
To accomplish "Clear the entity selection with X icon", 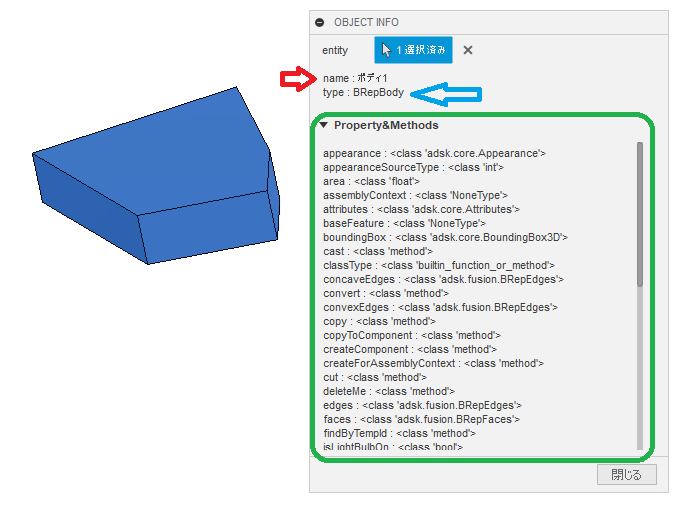I will coord(468,50).
